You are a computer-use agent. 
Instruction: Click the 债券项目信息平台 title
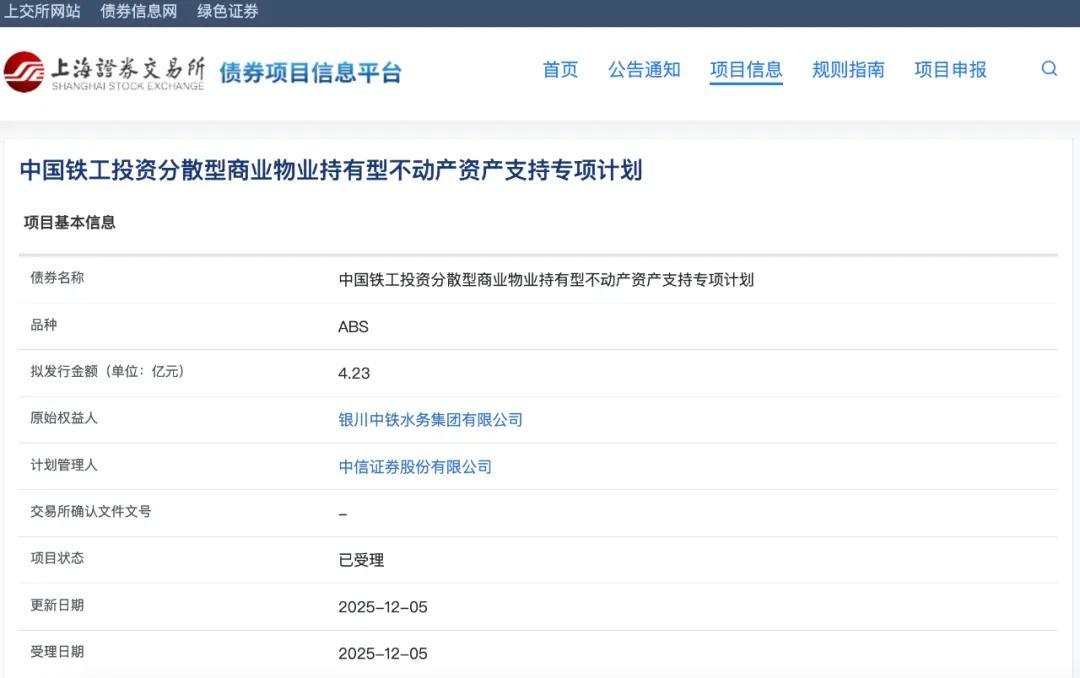(x=311, y=72)
